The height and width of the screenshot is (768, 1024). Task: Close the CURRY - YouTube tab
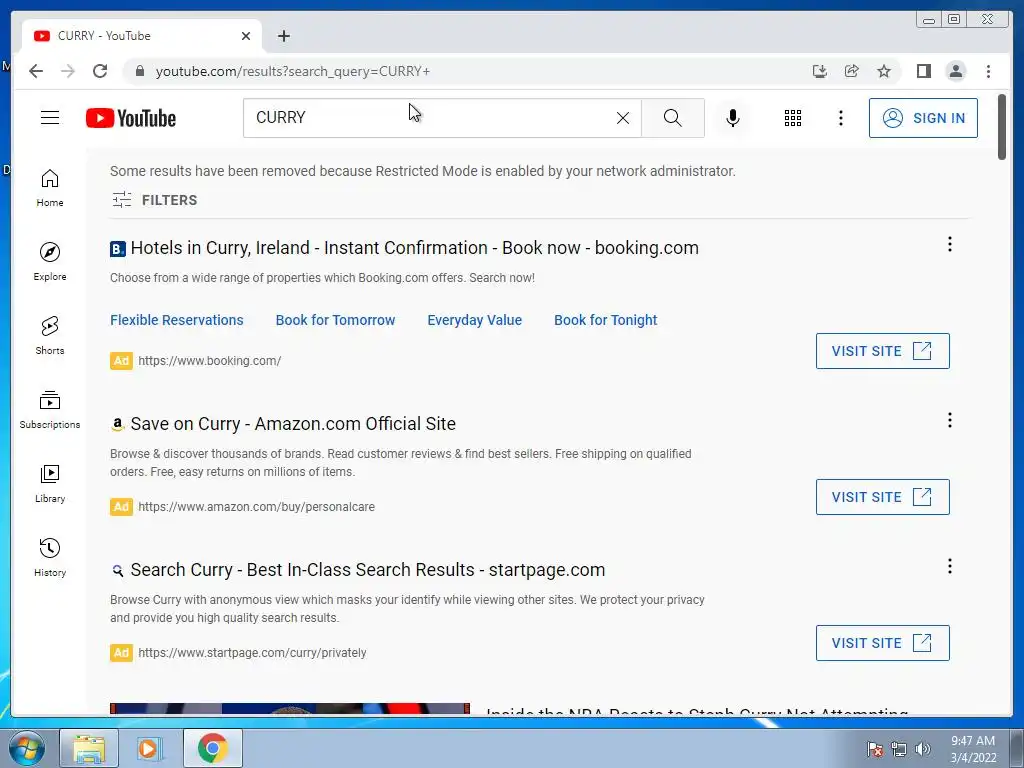[x=246, y=36]
